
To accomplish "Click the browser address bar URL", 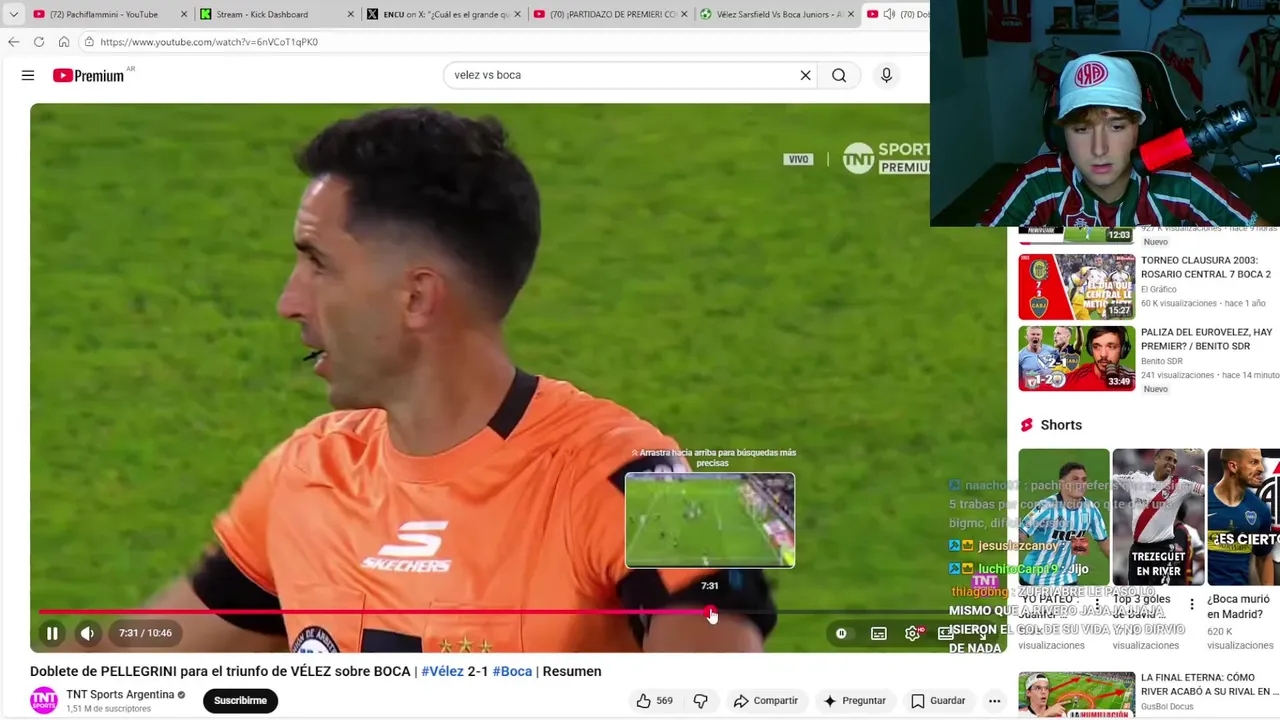I will [209, 42].
